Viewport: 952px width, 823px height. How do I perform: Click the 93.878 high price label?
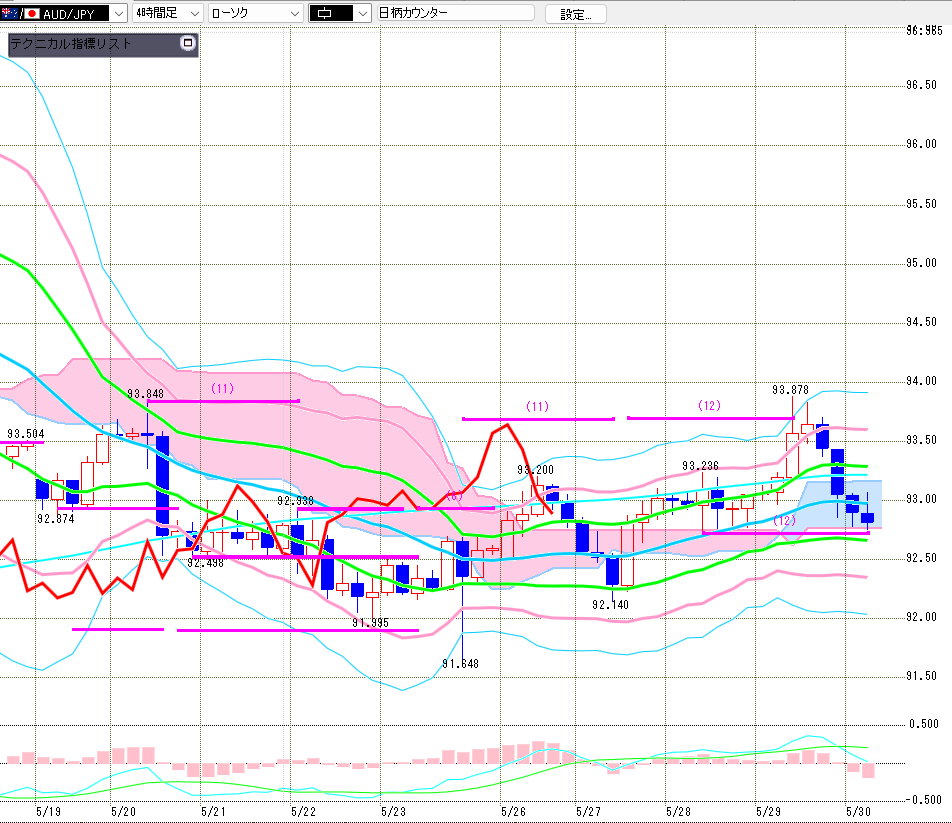tap(790, 390)
